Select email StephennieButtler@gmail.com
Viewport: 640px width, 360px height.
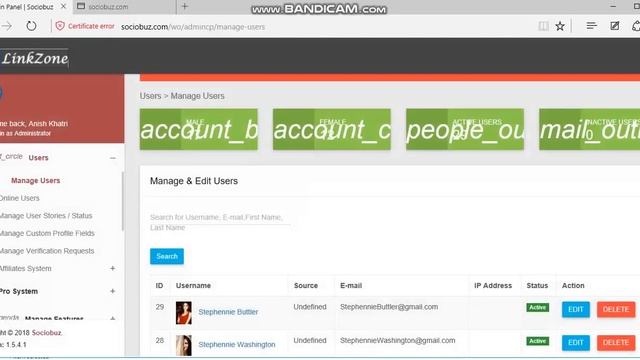pos(389,307)
